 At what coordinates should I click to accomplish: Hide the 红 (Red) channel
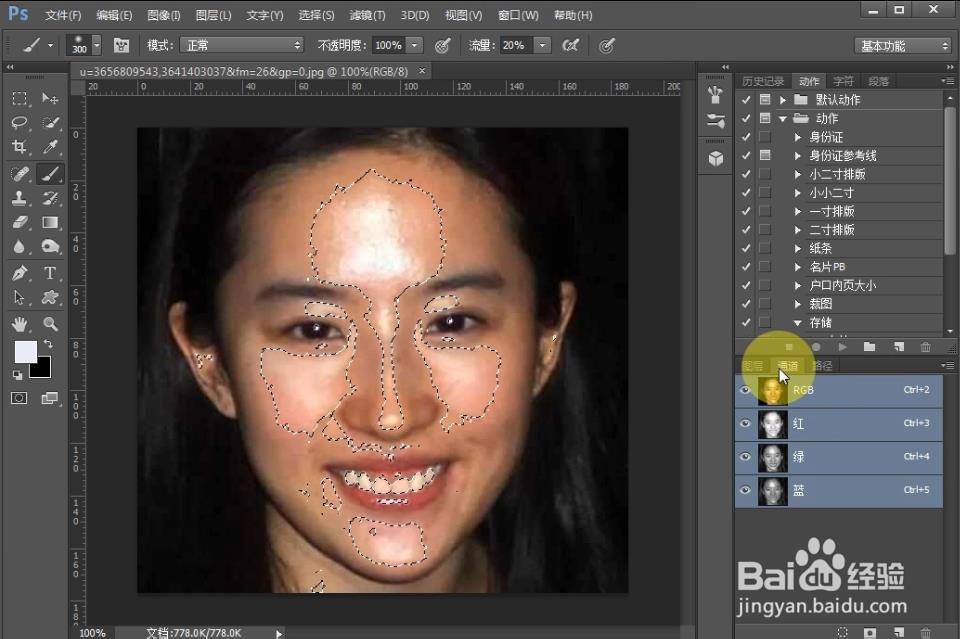click(745, 424)
